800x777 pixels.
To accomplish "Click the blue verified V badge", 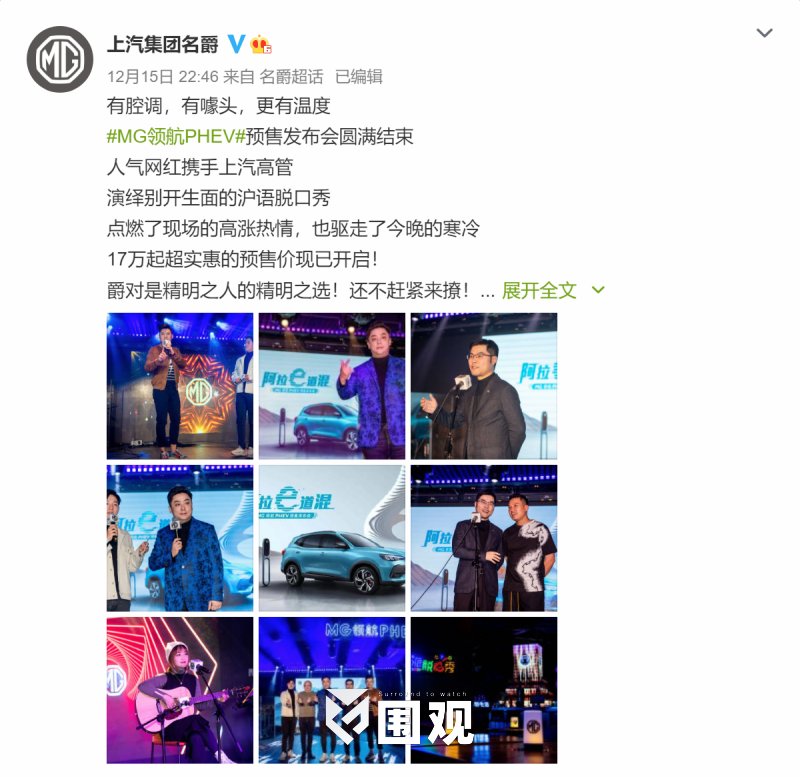I will [236, 44].
